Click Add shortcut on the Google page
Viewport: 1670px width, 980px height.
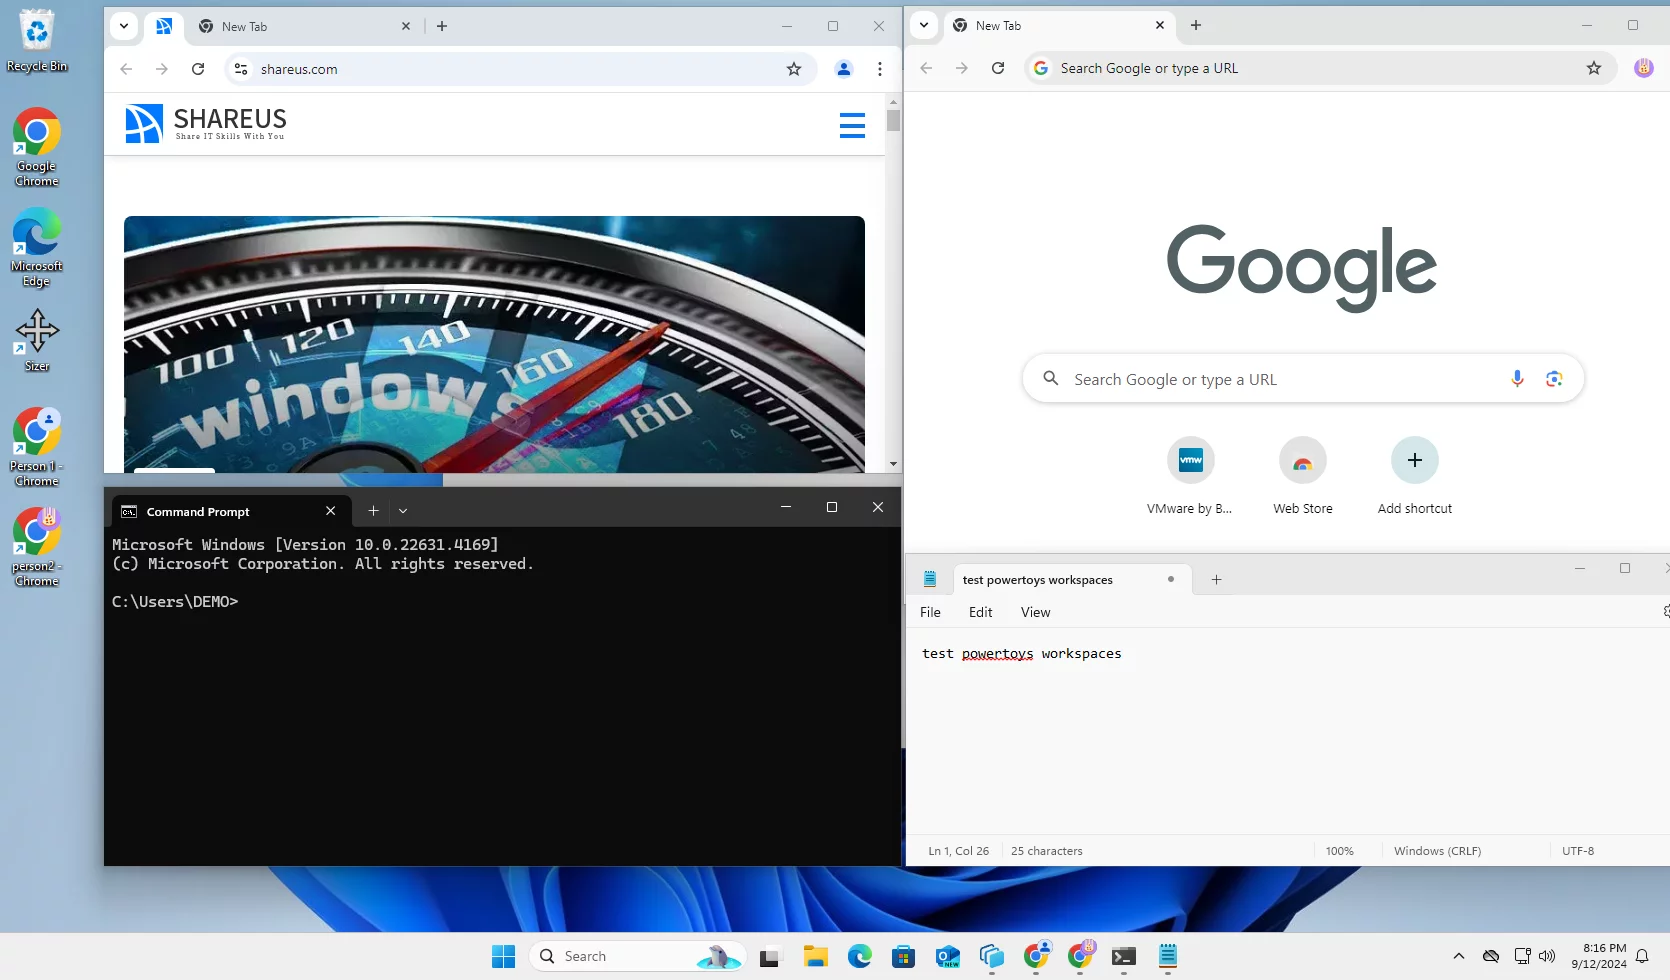point(1414,476)
